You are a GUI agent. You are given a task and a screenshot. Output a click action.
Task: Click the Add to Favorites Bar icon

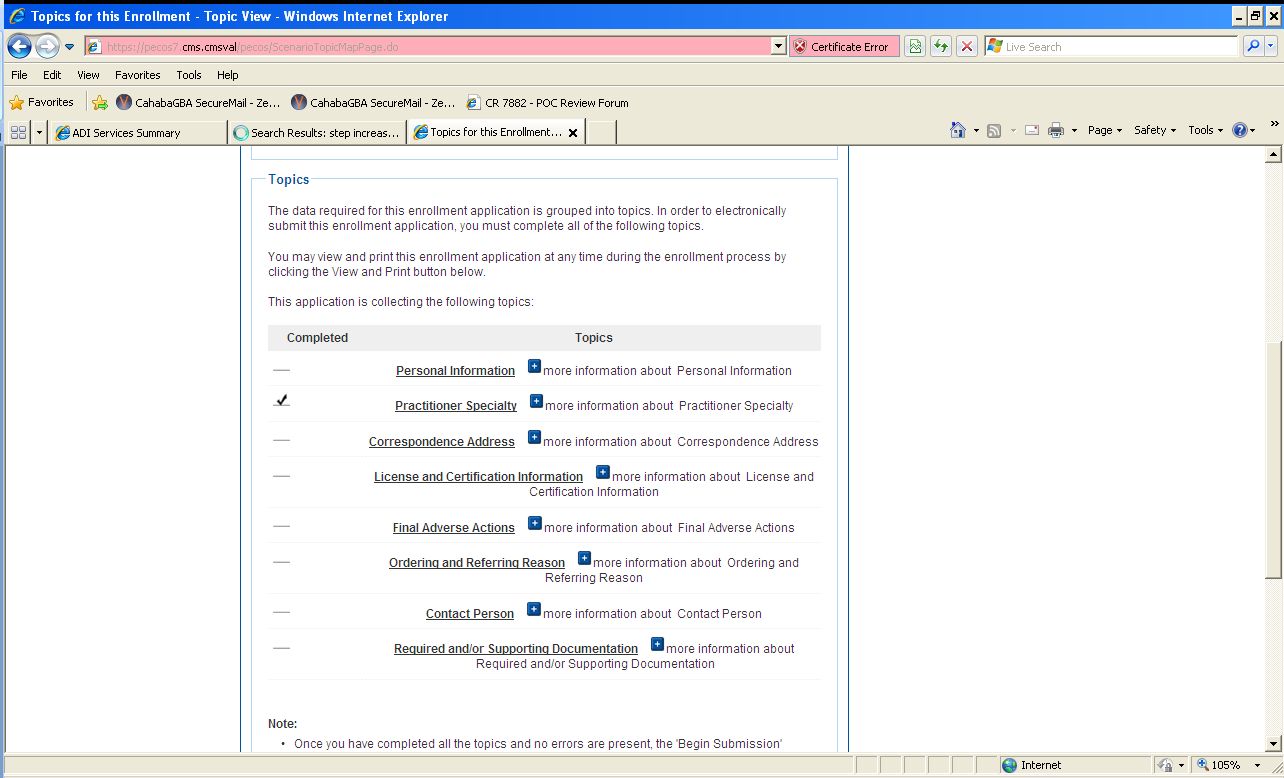[100, 102]
